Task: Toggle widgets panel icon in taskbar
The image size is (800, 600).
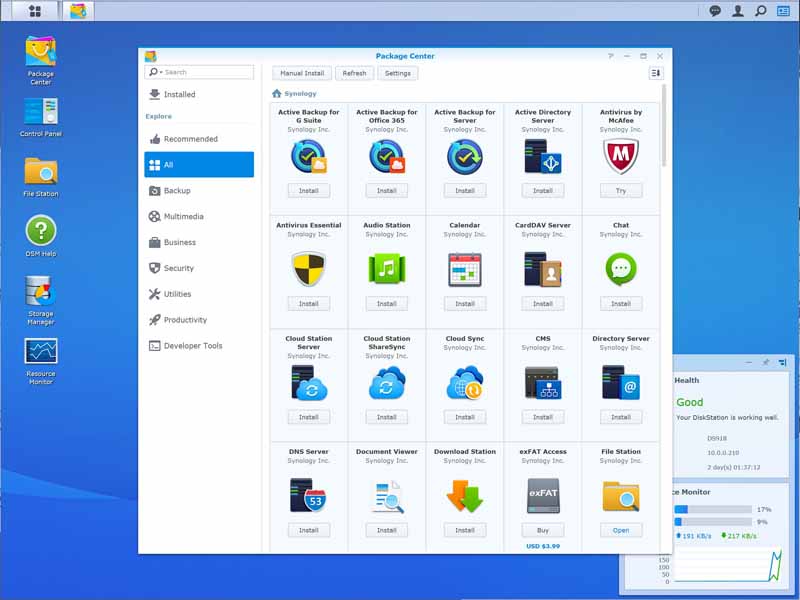Action: pyautogui.click(x=783, y=11)
